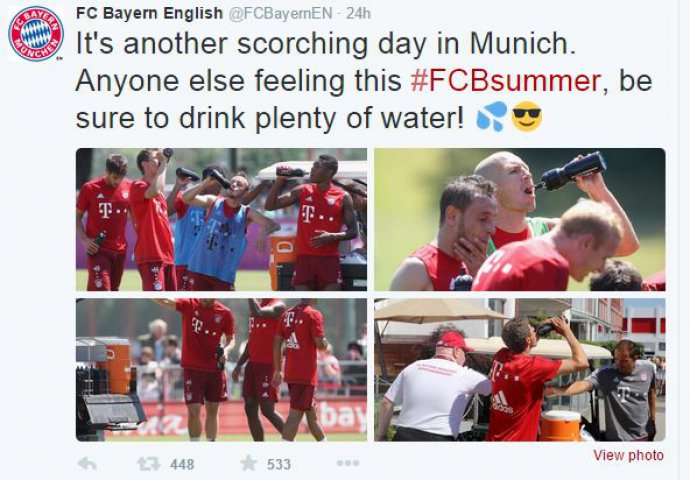
Task: Click the 533 favorites count
Action: [x=279, y=464]
